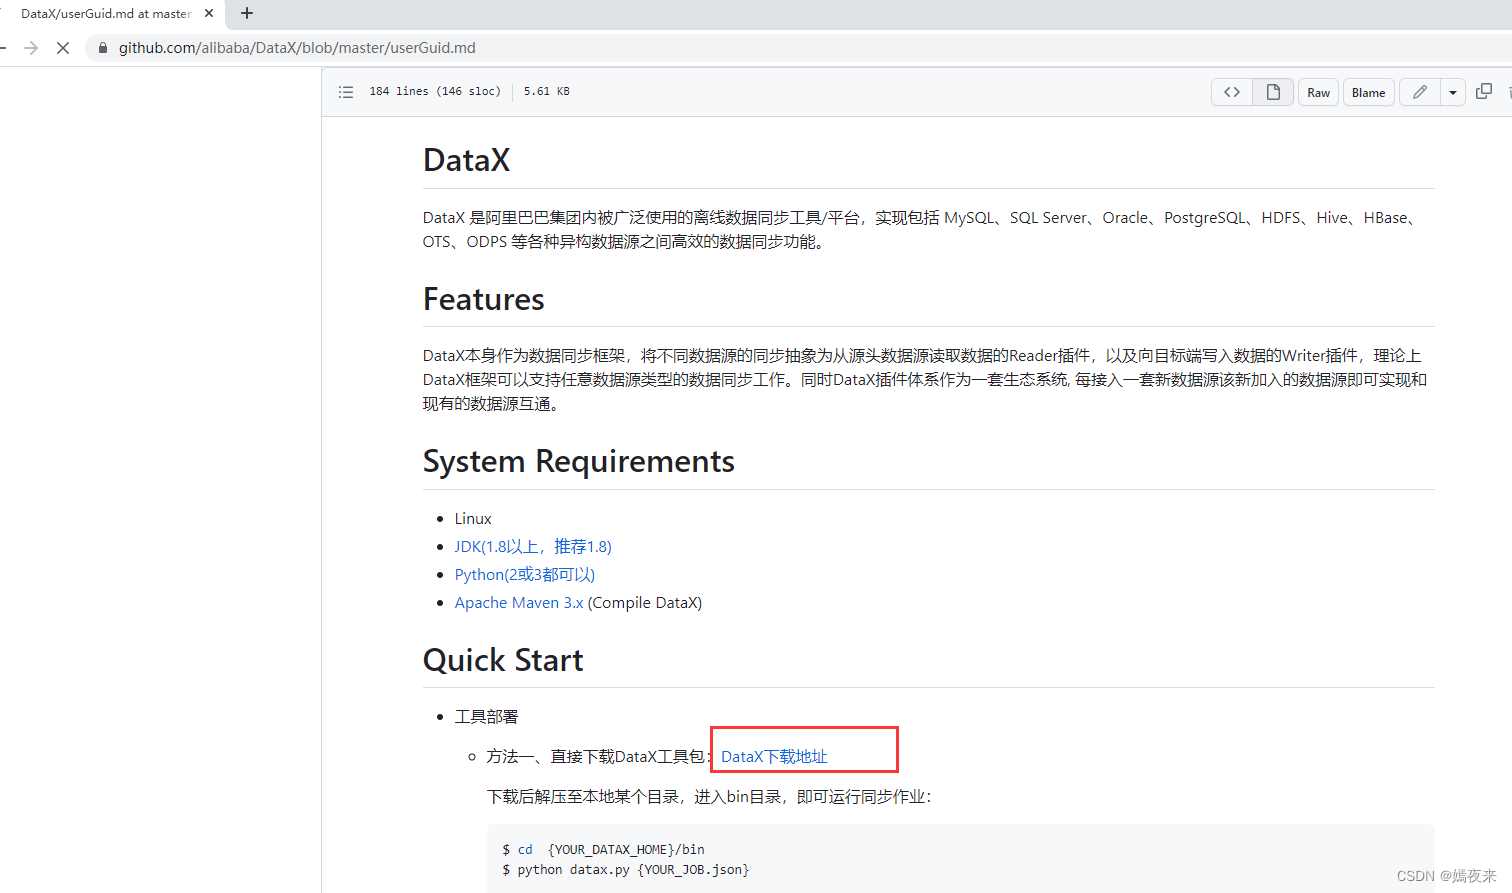Open a new browser tab
The image size is (1512, 893).
pyautogui.click(x=247, y=13)
